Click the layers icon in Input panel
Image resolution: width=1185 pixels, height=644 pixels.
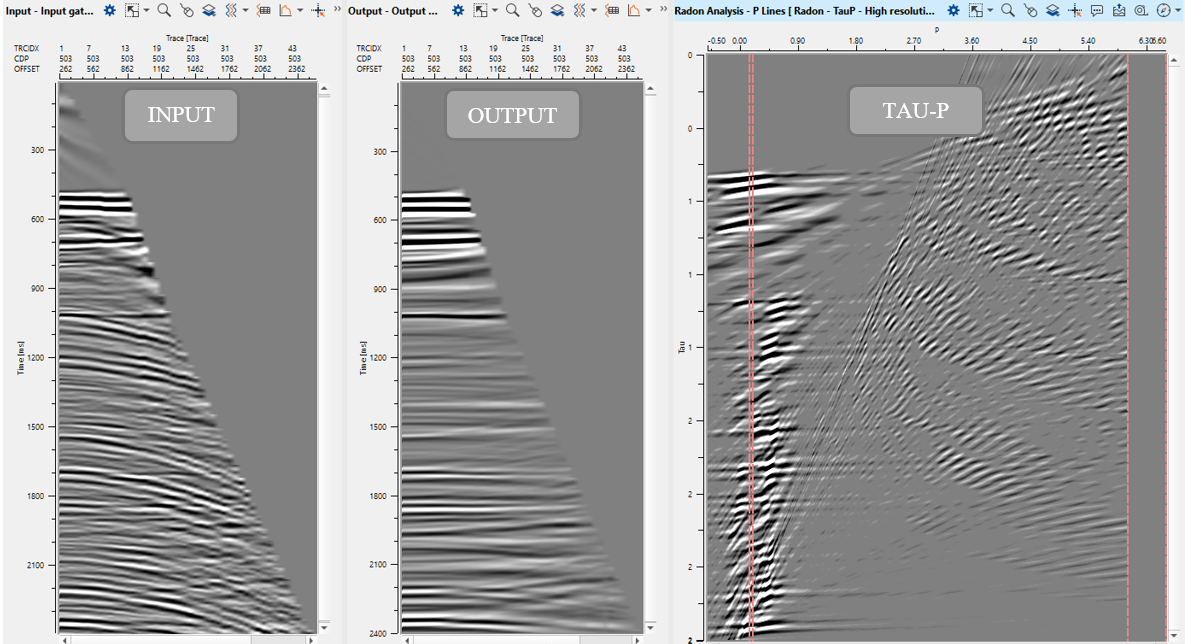[x=209, y=10]
